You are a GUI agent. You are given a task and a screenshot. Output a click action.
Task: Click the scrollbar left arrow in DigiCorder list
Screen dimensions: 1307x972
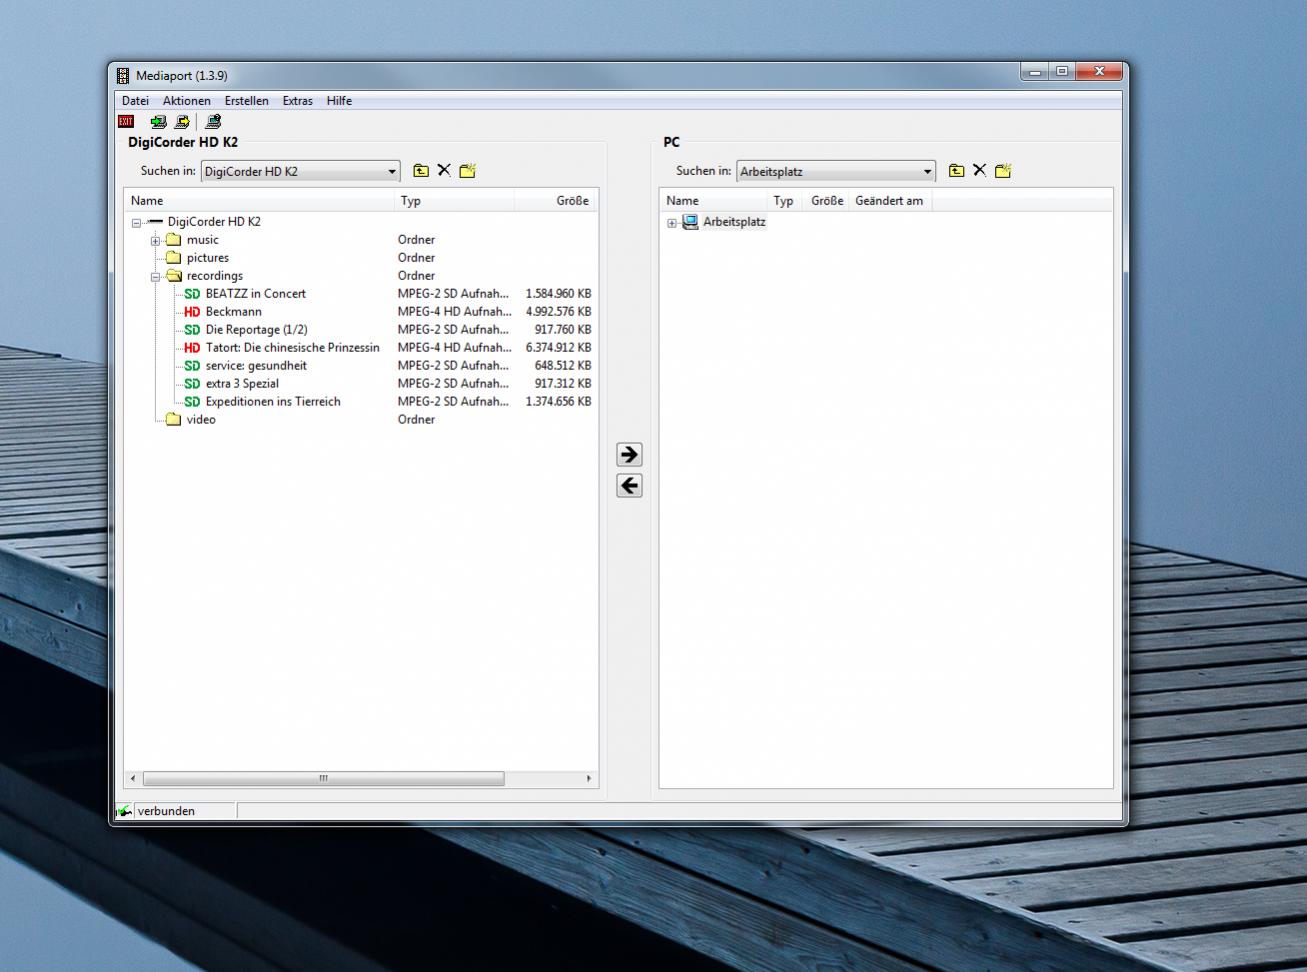[133, 778]
